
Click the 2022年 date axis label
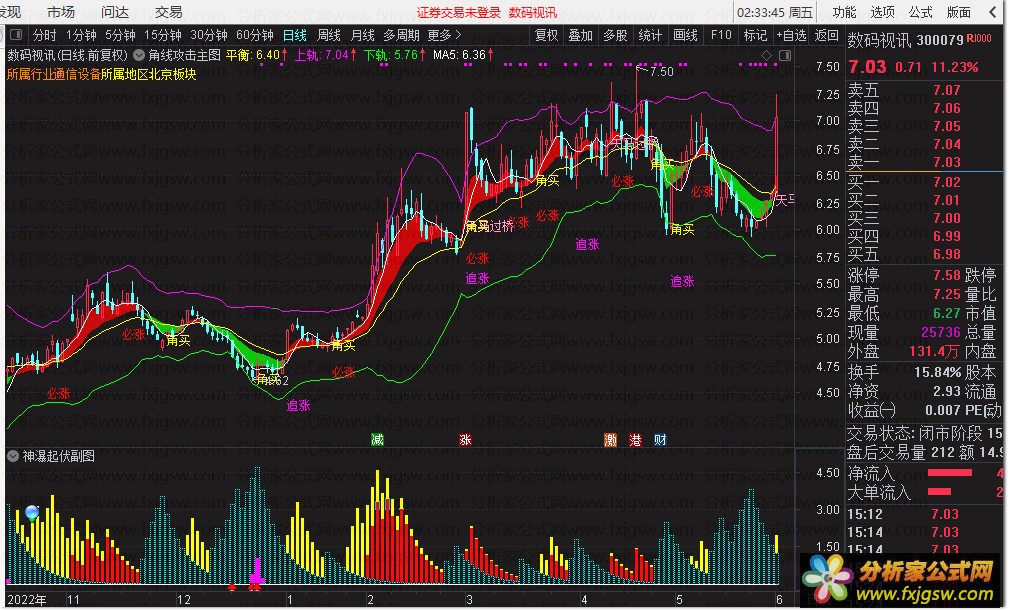27,600
